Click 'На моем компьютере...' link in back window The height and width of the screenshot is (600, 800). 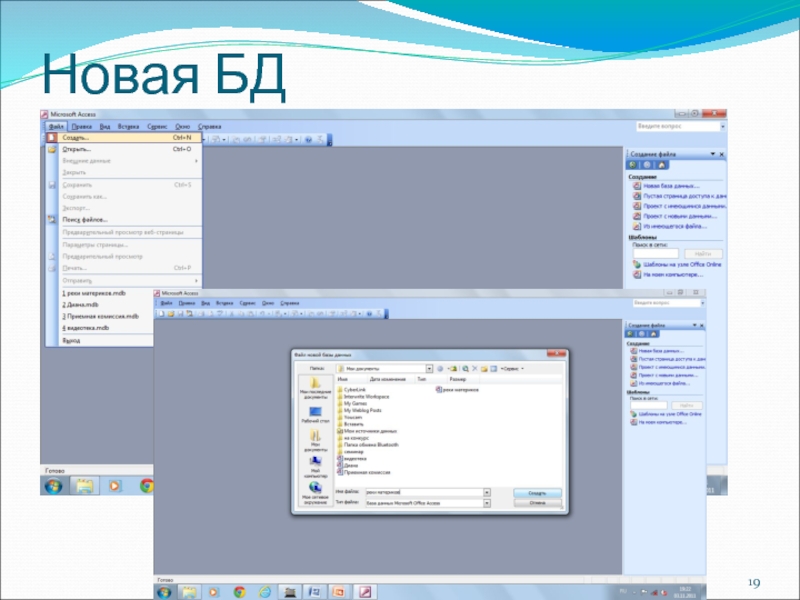coord(673,274)
